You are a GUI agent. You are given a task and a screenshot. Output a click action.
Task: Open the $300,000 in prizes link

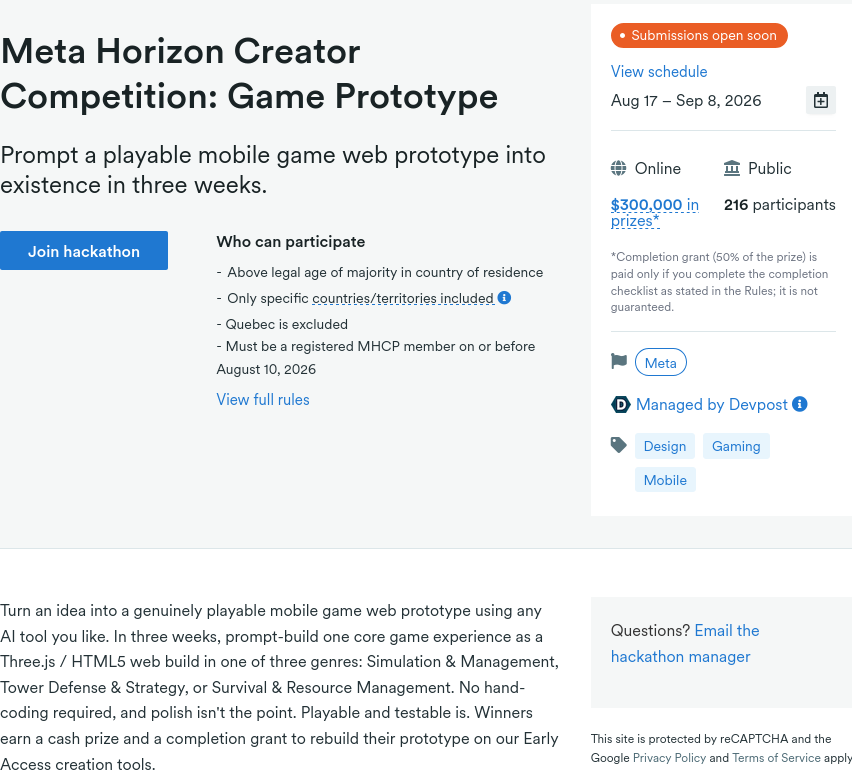pos(655,212)
